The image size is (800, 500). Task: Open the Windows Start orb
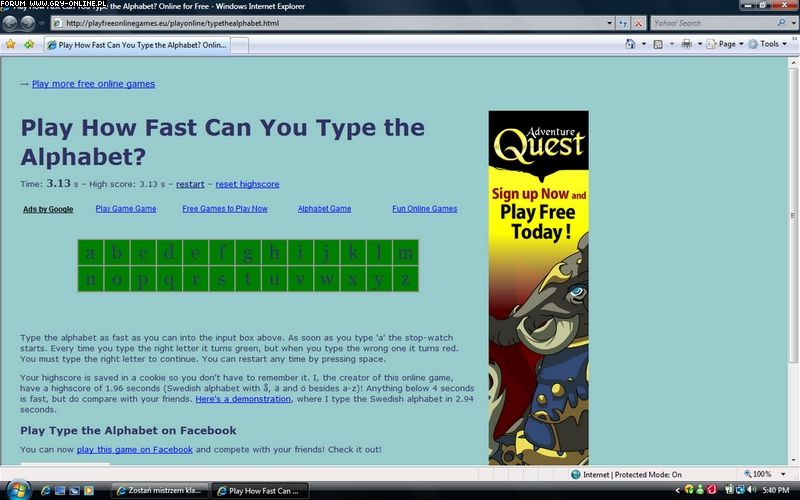(x=19, y=490)
